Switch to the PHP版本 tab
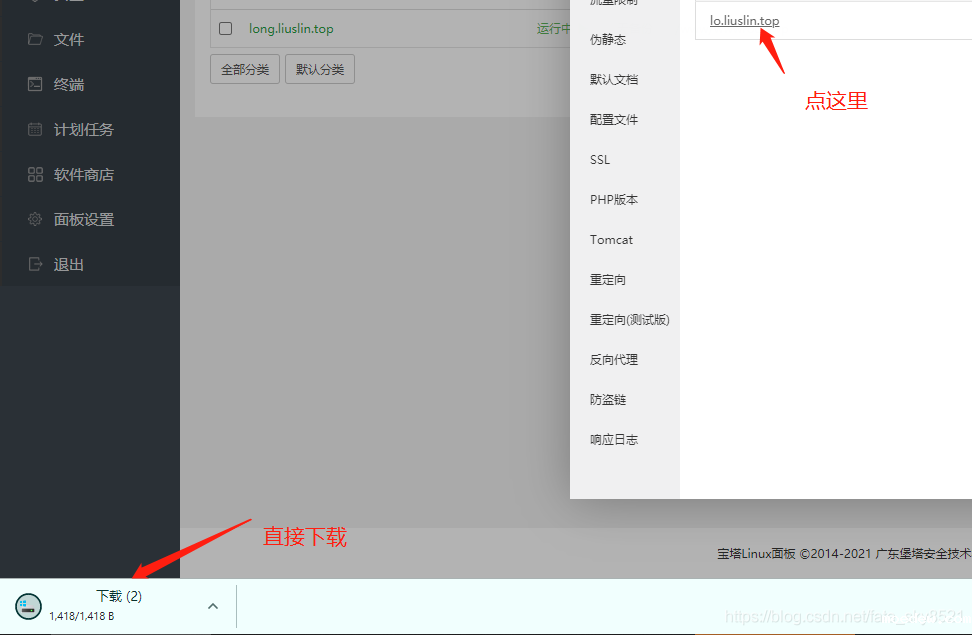 click(614, 200)
